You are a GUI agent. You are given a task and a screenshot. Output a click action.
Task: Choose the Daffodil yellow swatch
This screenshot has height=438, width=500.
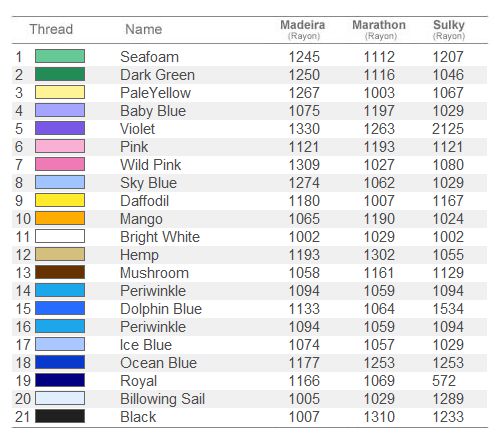tap(60, 200)
